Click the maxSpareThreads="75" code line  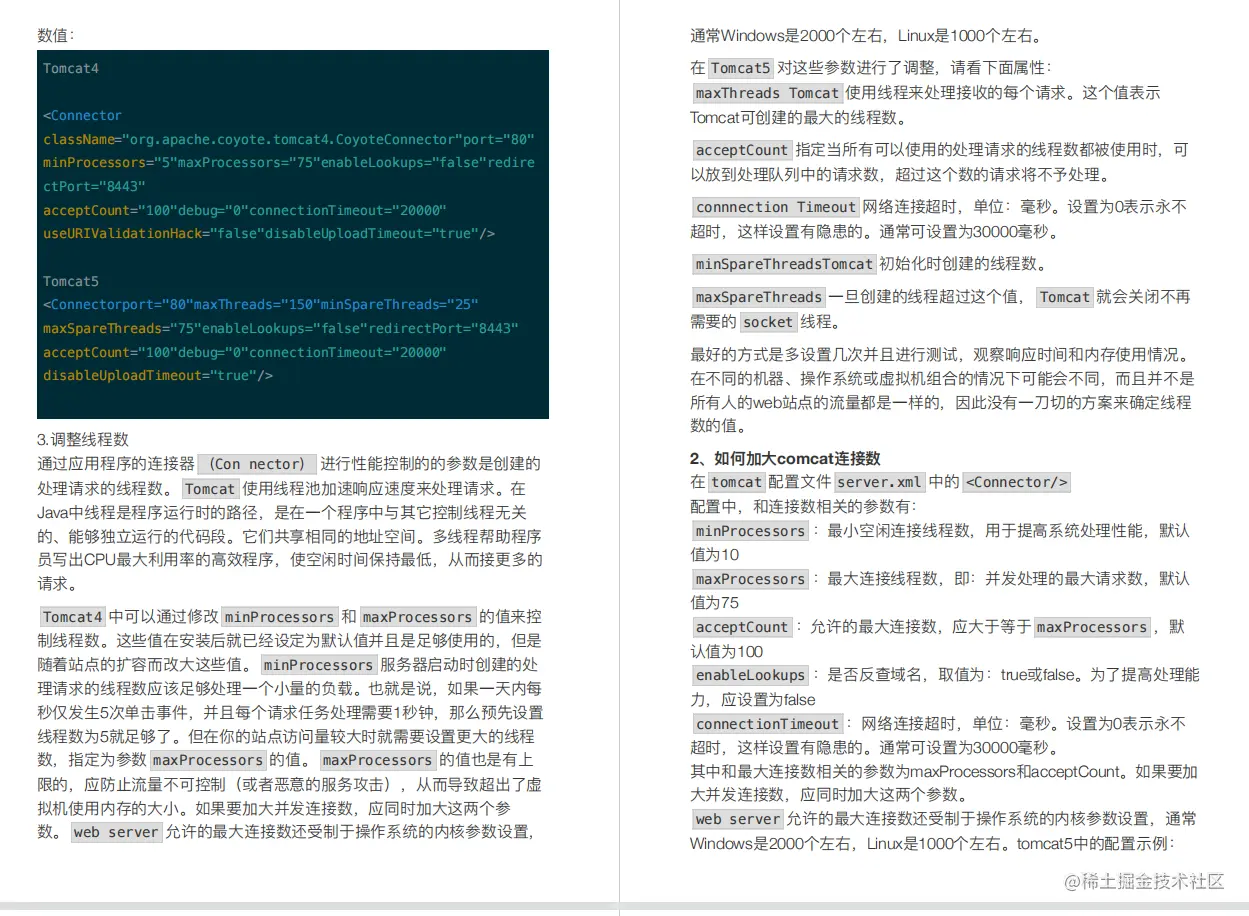(281, 328)
